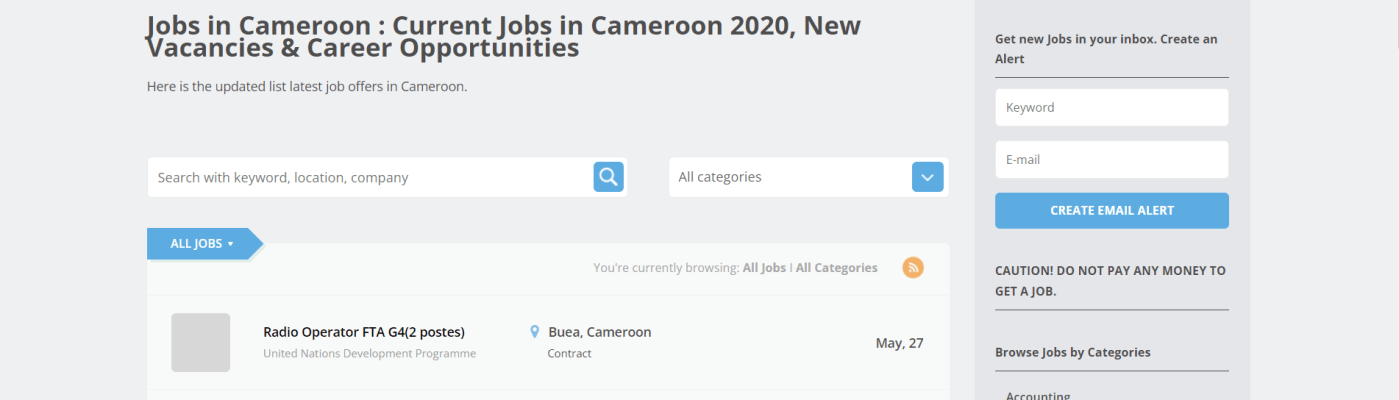This screenshot has width=1399, height=400.
Task: Click bold All Jobs in the browsing breadcrumb
Action: [x=764, y=268]
